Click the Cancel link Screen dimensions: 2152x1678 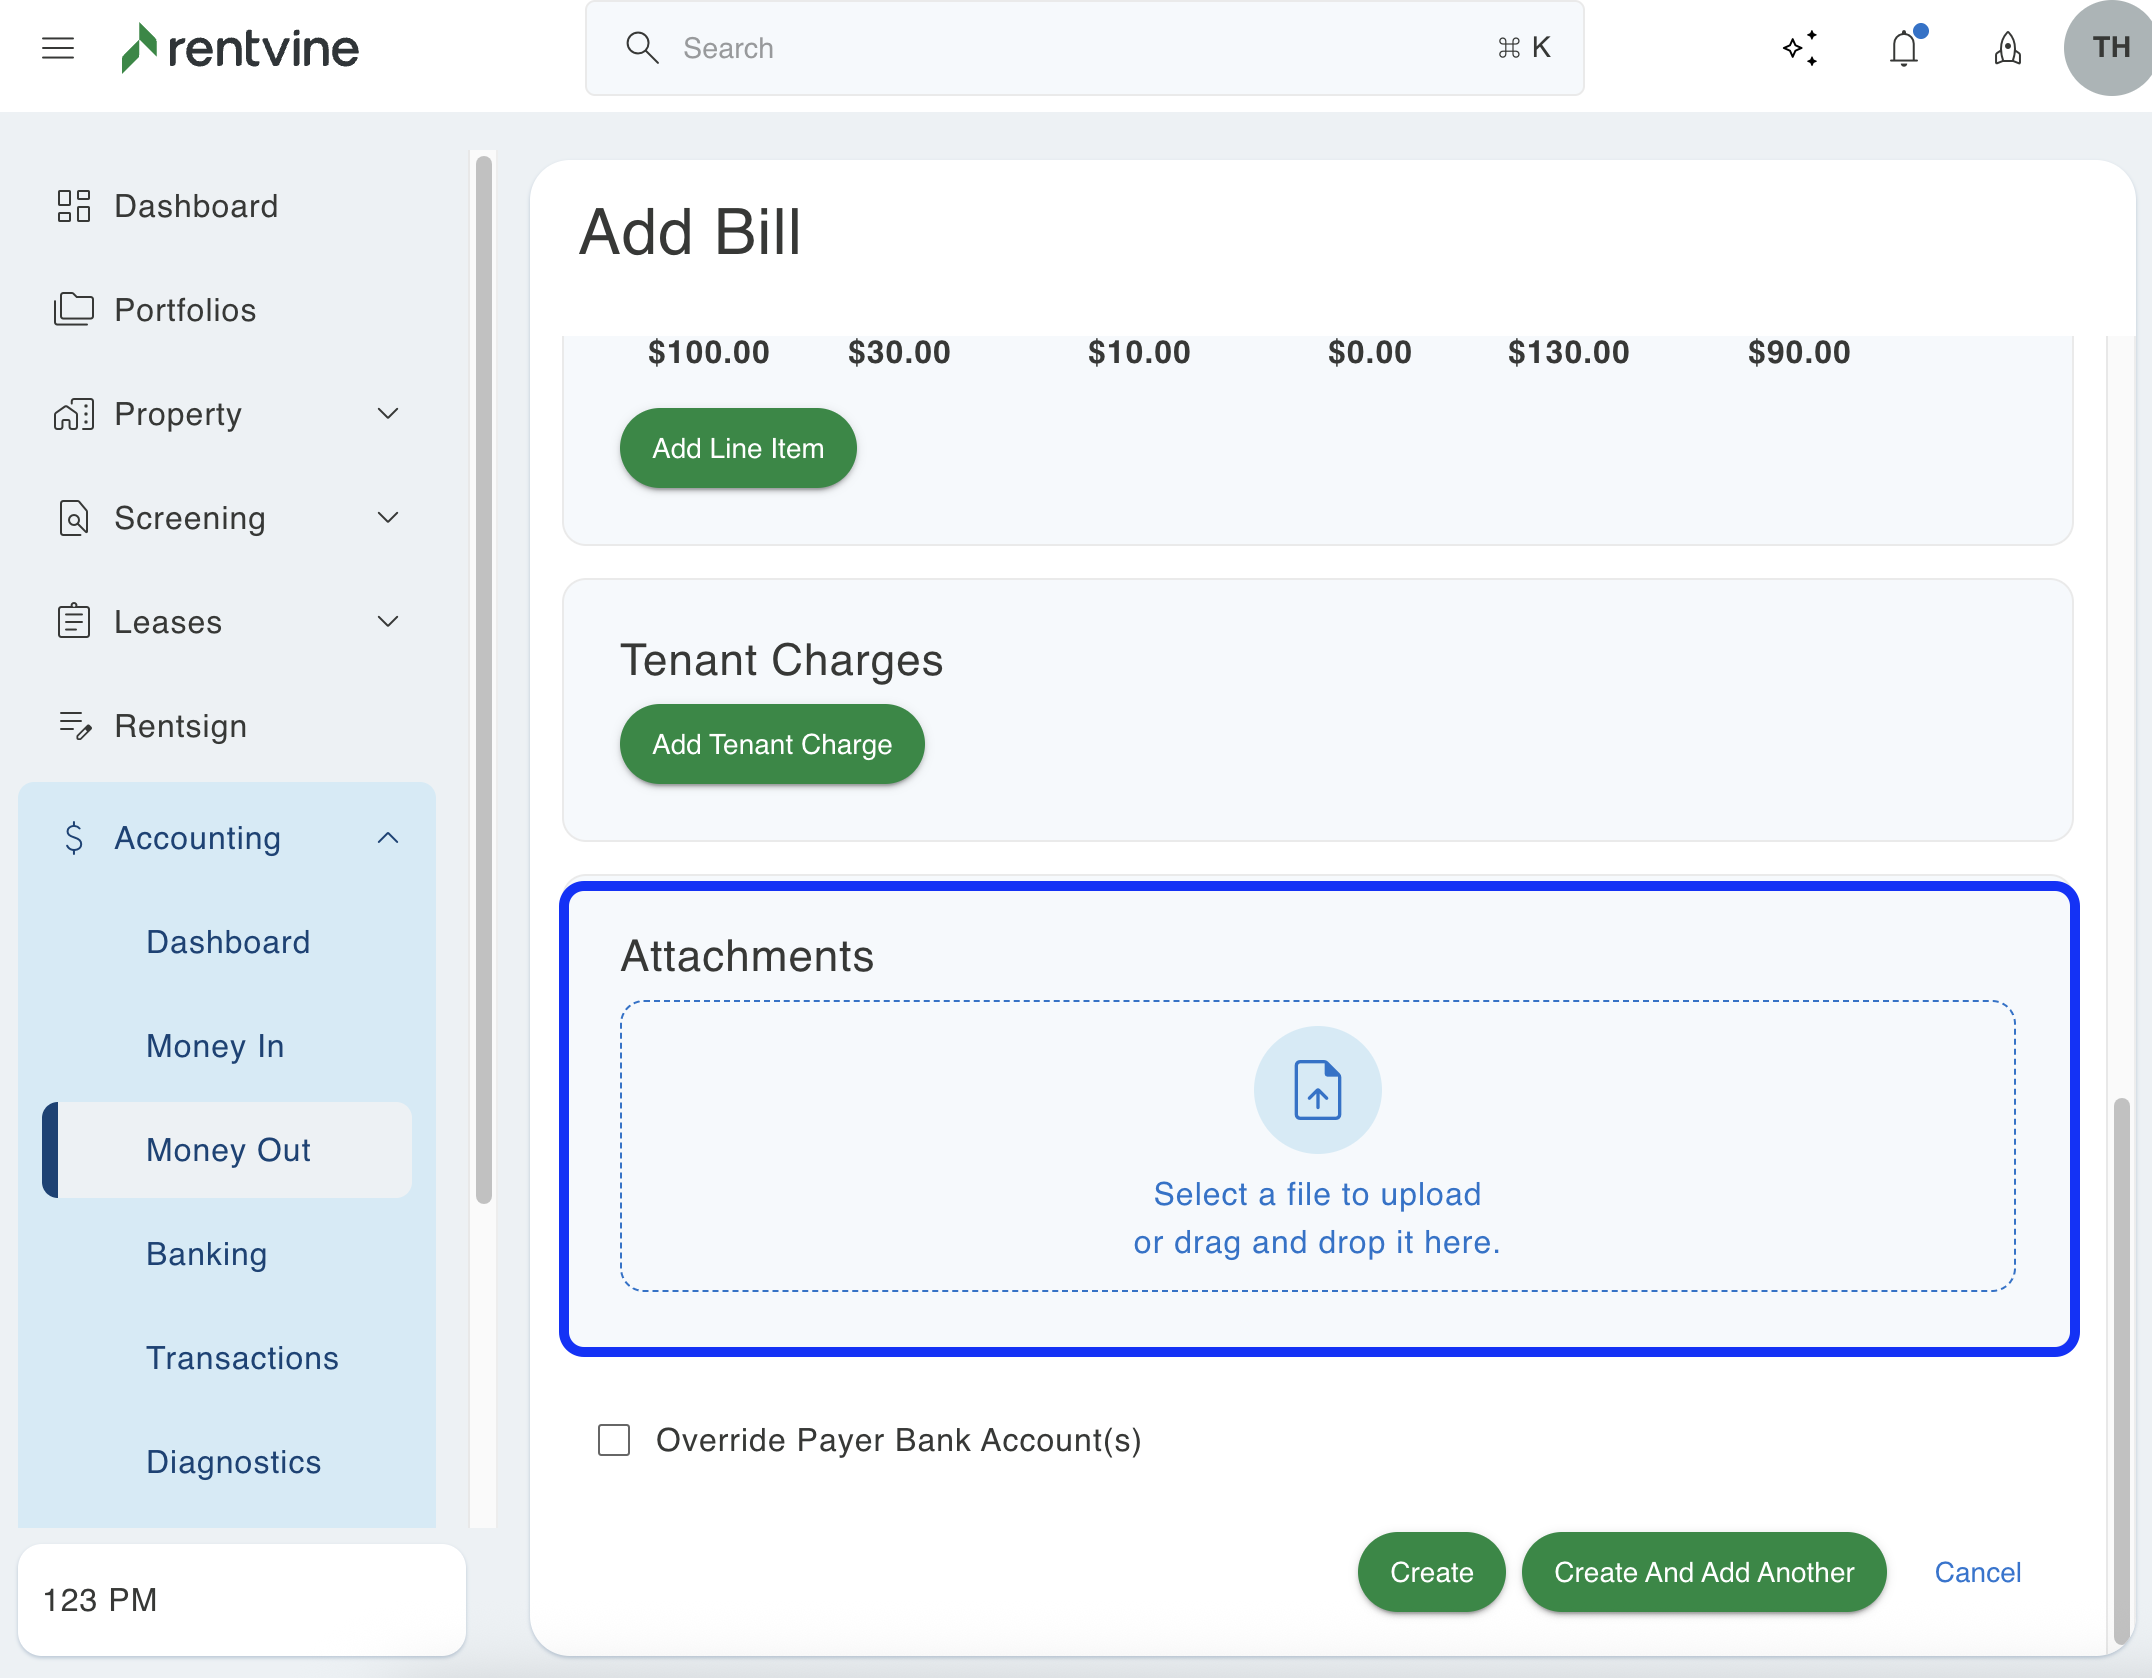1977,1572
